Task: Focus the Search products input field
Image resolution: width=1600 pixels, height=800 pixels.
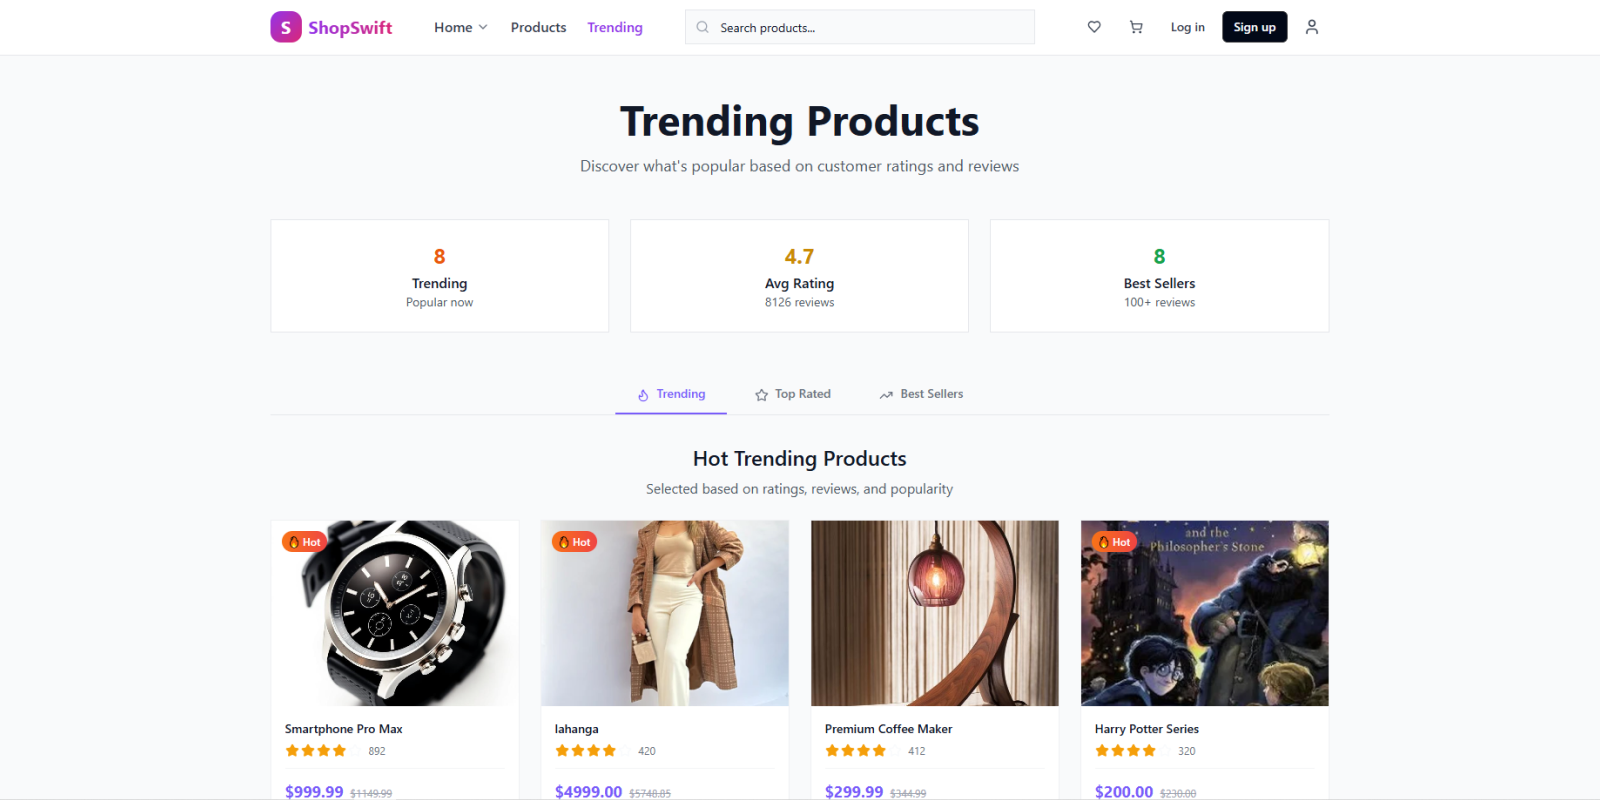Action: tap(870, 27)
